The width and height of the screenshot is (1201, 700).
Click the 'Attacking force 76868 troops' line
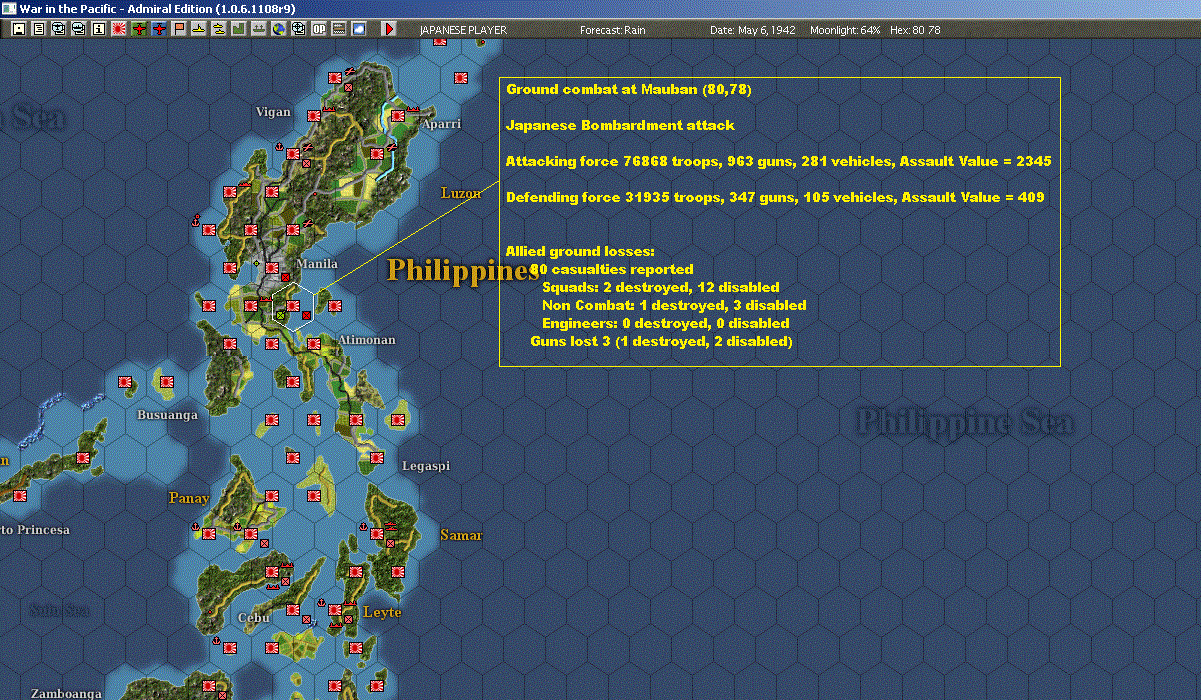[x=778, y=161]
